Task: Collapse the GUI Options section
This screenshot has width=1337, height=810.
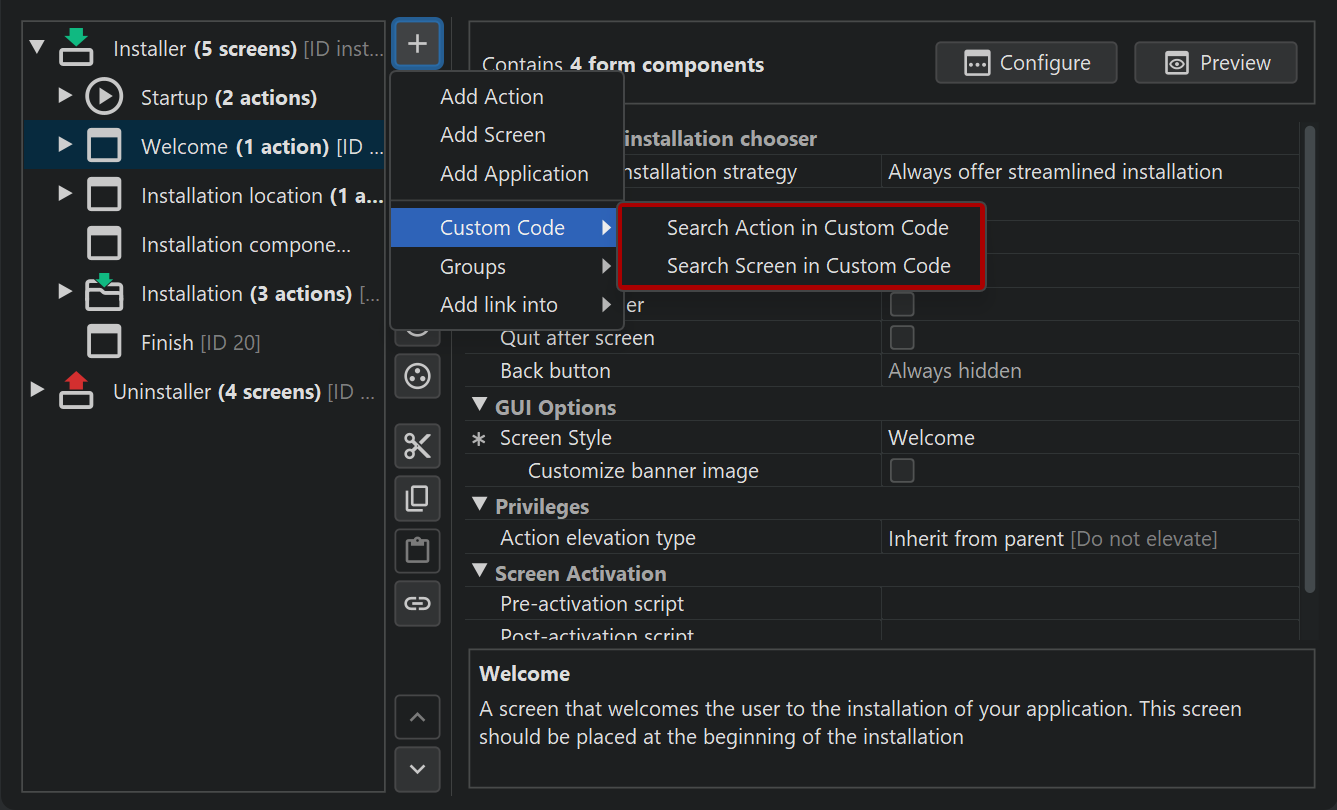Action: coord(478,406)
